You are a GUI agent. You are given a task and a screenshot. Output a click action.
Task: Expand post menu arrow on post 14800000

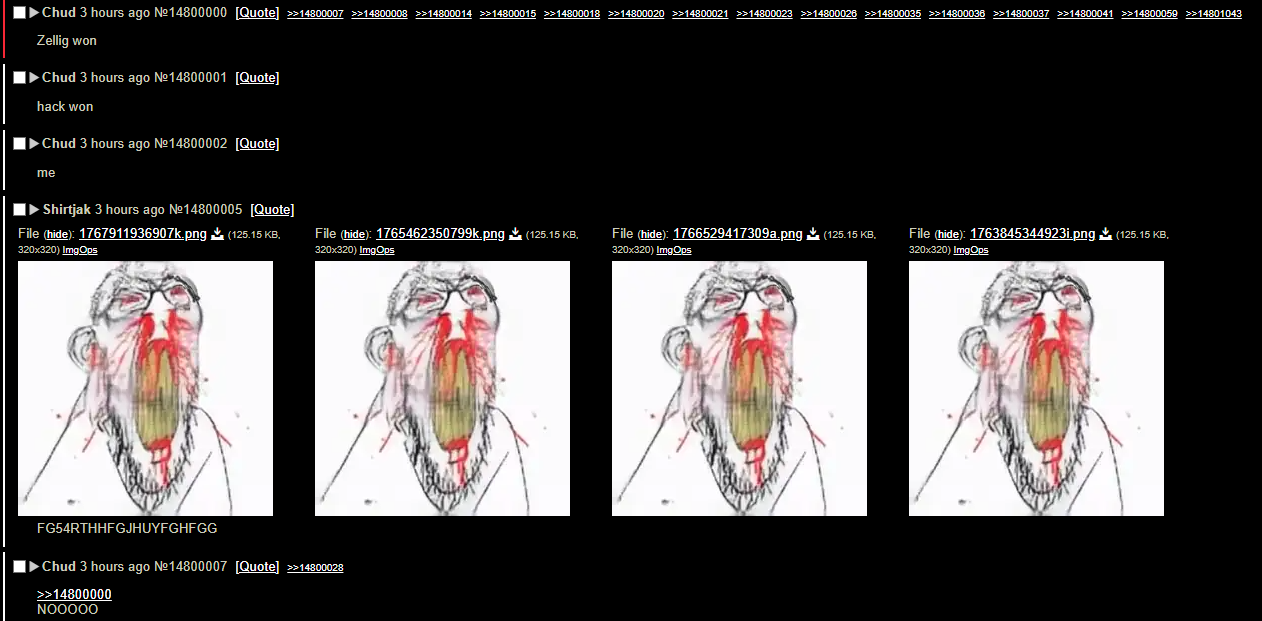click(34, 12)
